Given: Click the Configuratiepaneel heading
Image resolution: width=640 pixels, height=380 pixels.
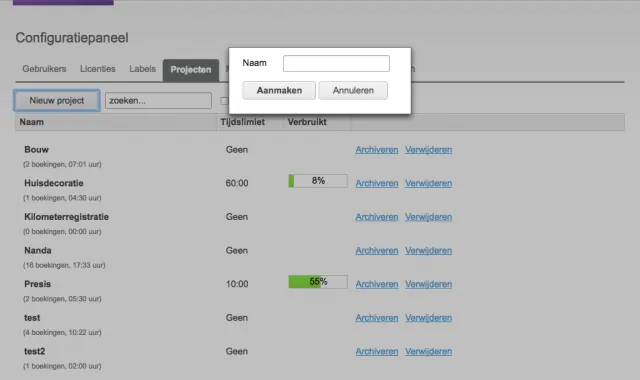Looking at the screenshot, I should (72, 38).
